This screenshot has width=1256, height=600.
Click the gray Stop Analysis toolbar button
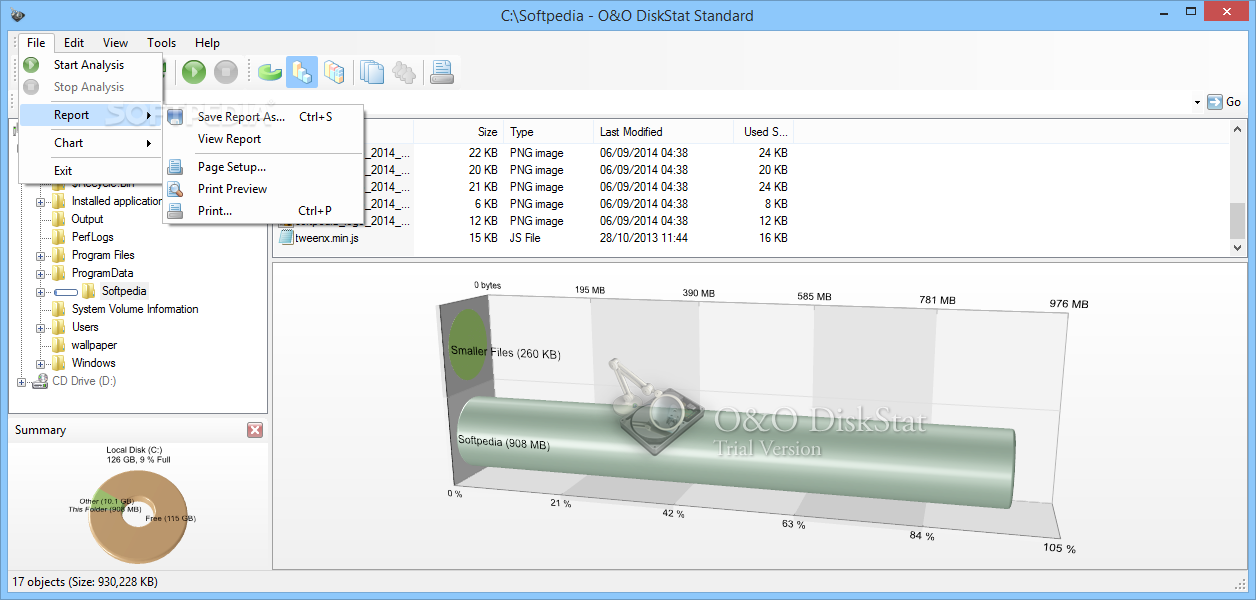click(226, 71)
